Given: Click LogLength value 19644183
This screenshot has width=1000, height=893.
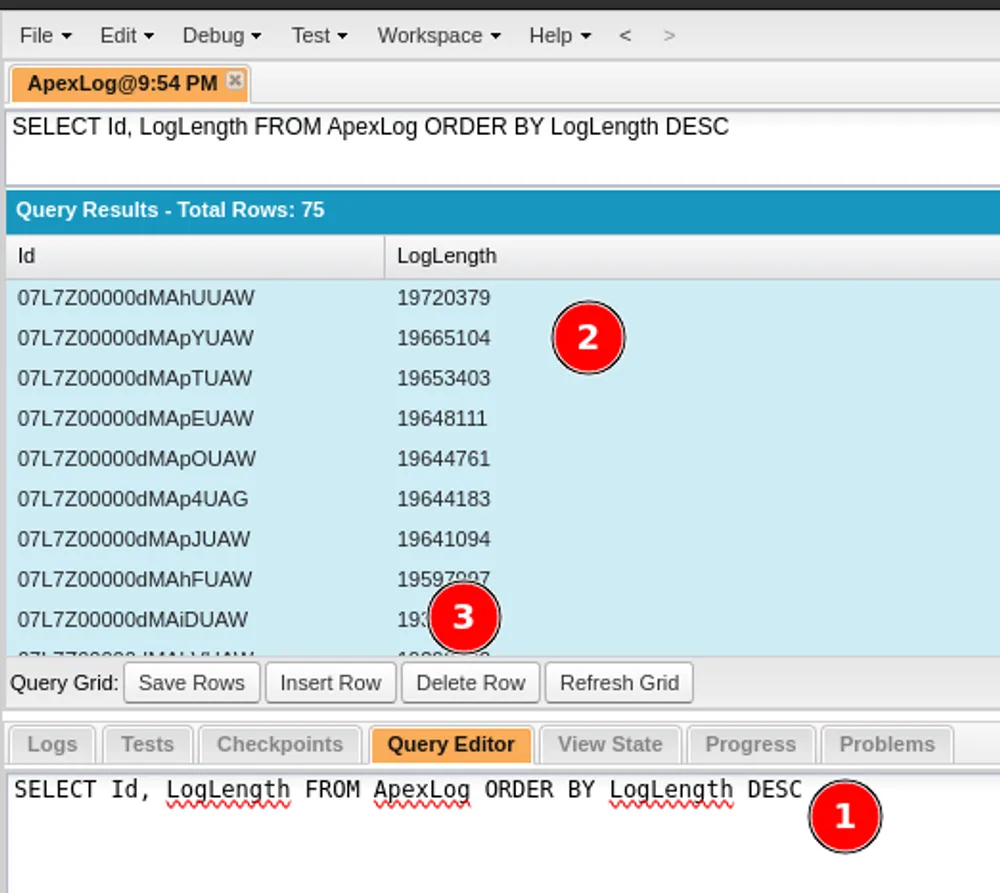Looking at the screenshot, I should click(x=444, y=499).
